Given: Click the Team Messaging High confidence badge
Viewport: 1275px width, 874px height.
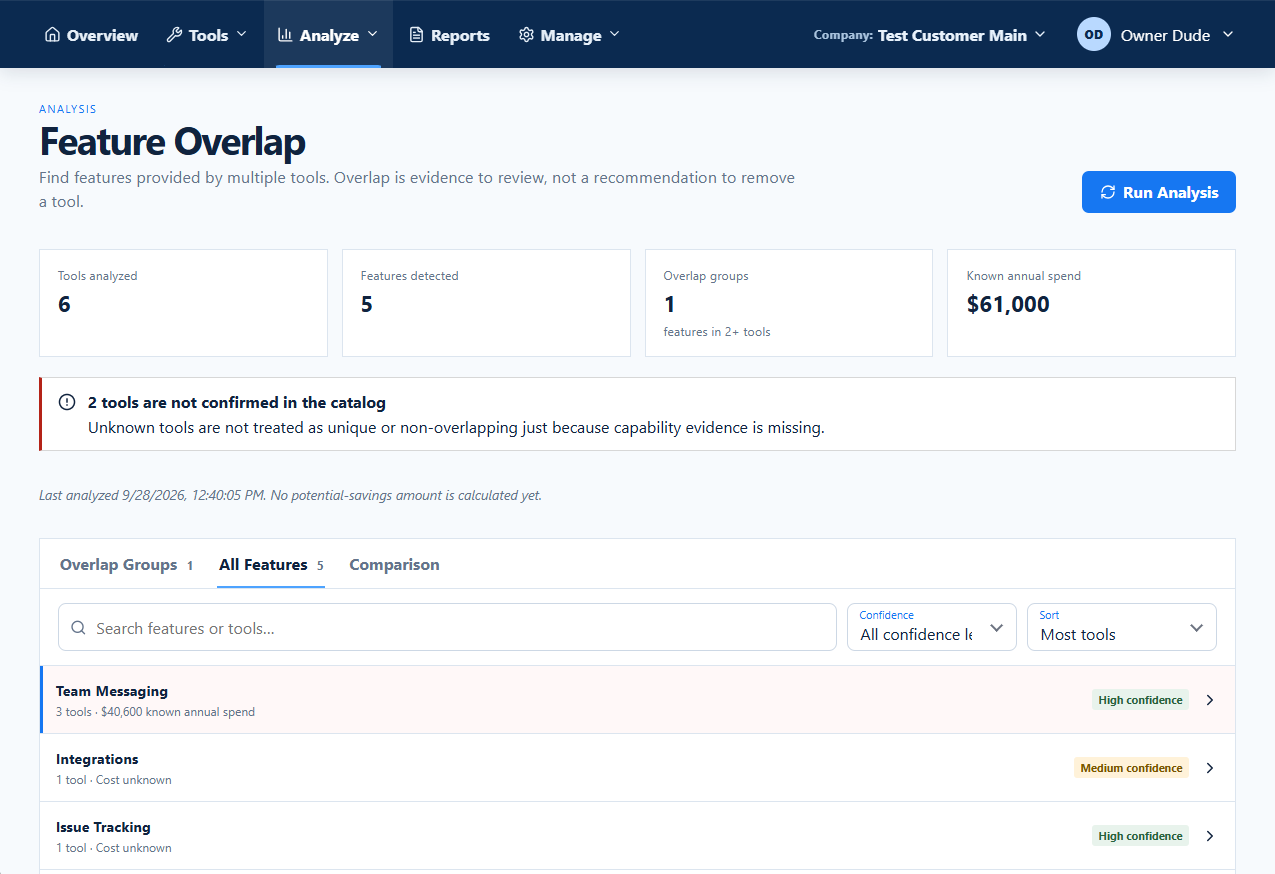Looking at the screenshot, I should coord(1140,700).
